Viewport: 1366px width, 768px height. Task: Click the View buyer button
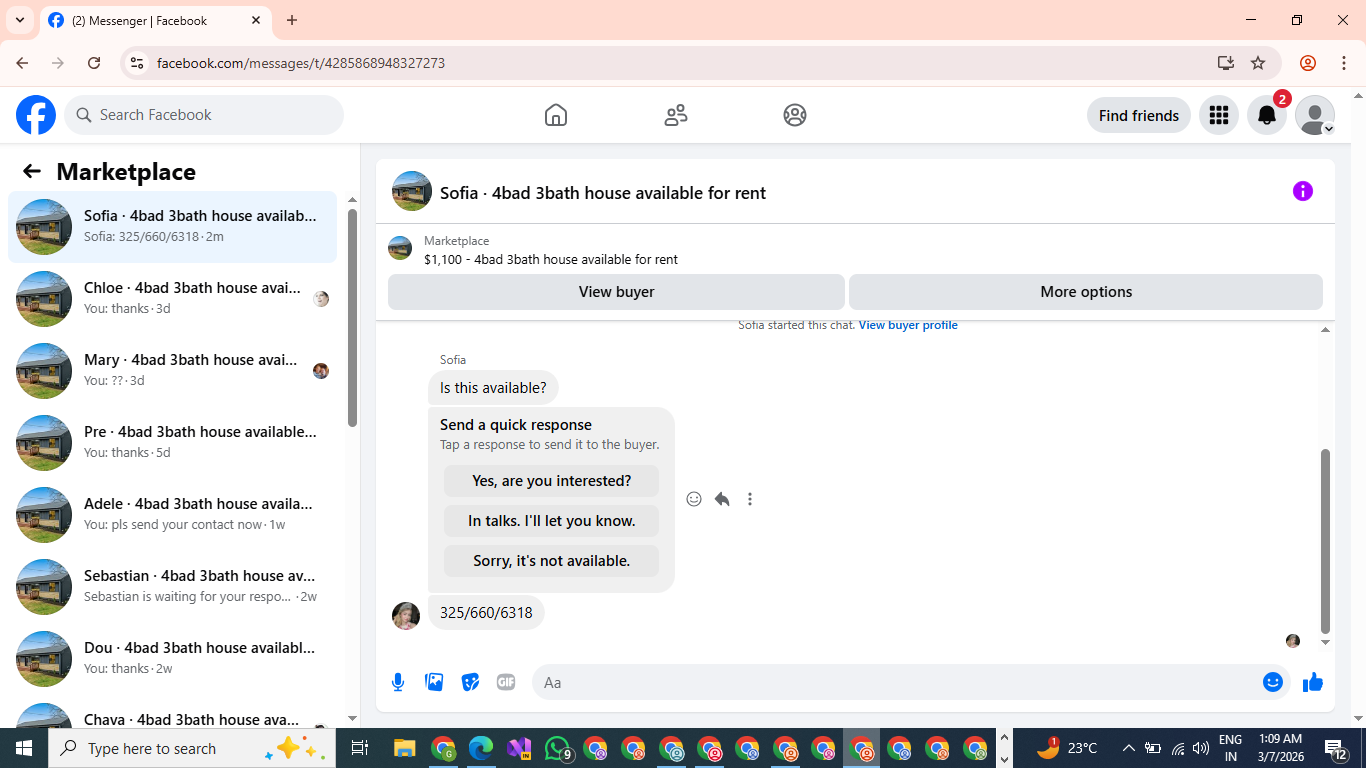point(616,292)
